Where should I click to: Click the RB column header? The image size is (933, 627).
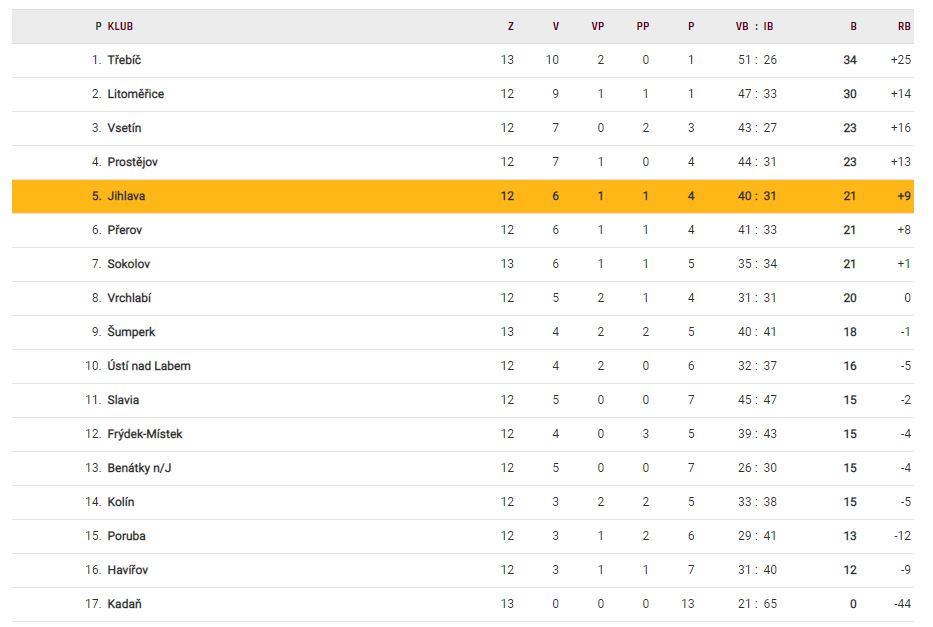(x=904, y=27)
